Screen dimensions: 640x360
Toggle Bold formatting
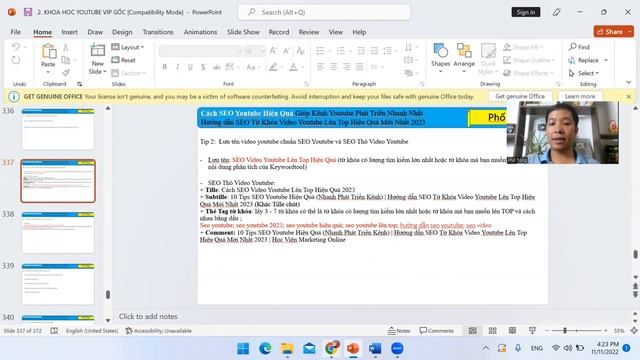(x=164, y=67)
